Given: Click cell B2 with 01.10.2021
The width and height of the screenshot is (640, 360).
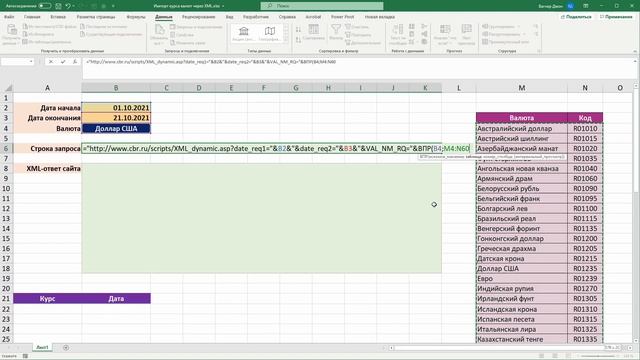Looking at the screenshot, I should (x=116, y=108).
